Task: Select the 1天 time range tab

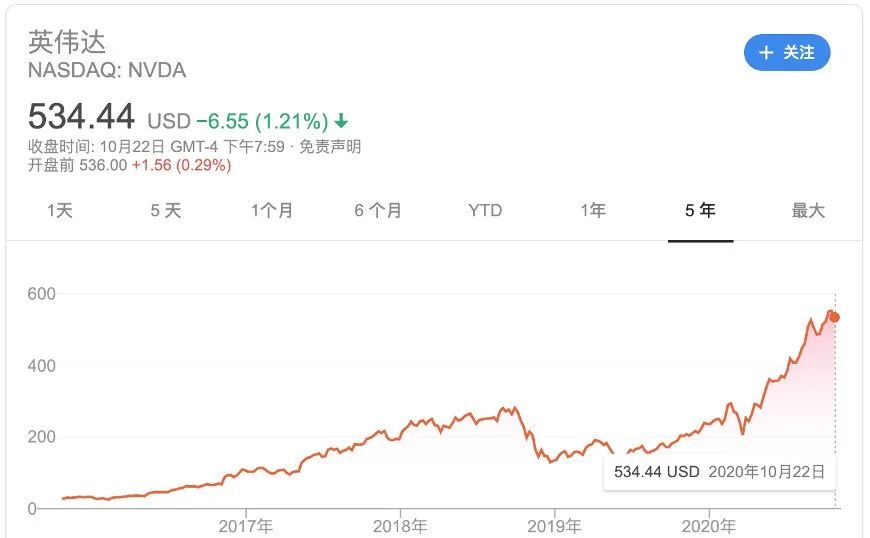Action: click(60, 211)
